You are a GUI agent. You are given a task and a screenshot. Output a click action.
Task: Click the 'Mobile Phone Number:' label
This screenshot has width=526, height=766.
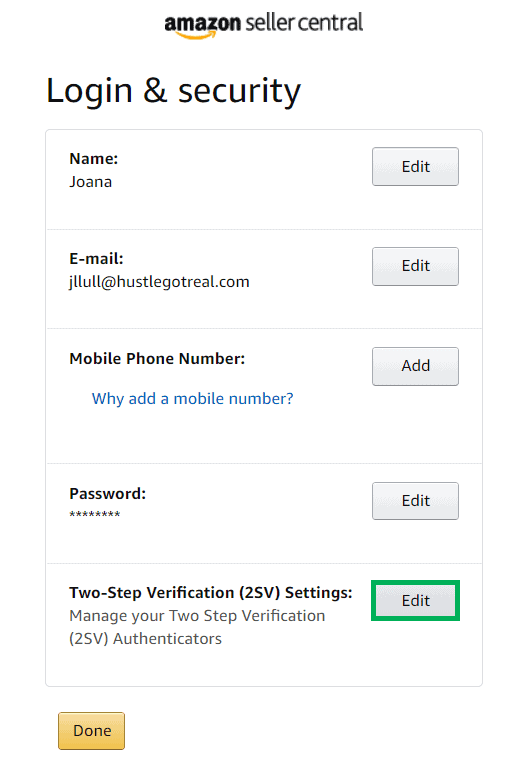point(157,359)
